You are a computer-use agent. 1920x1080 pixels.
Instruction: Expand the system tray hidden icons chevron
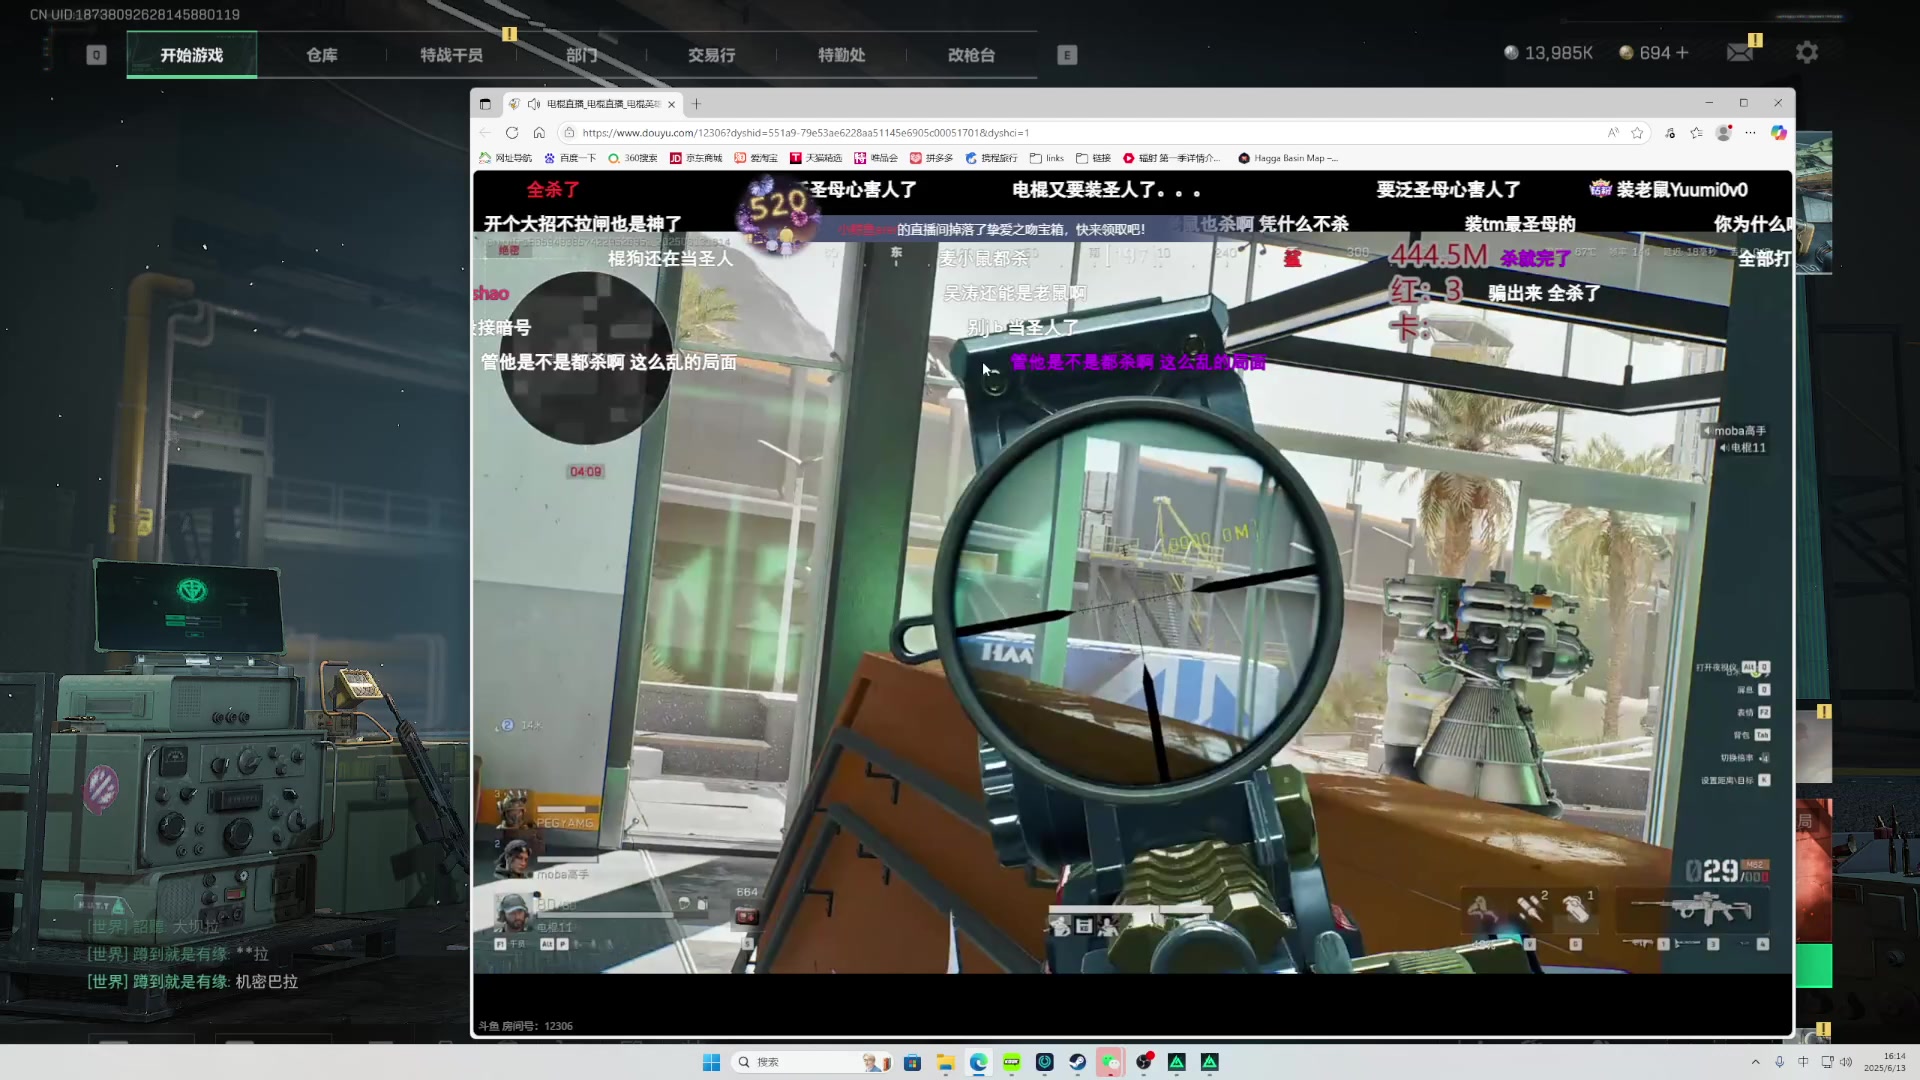tap(1755, 1062)
